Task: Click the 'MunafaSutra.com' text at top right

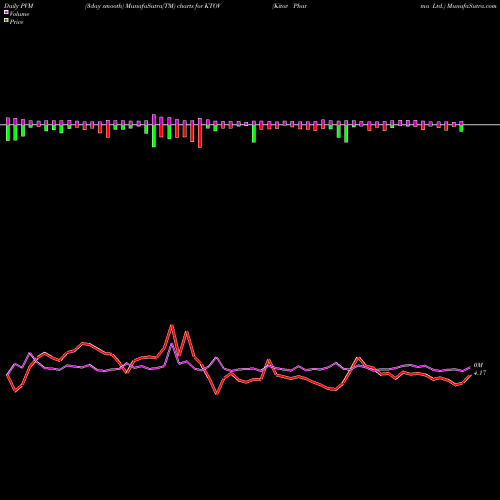Action: click(x=471, y=6)
